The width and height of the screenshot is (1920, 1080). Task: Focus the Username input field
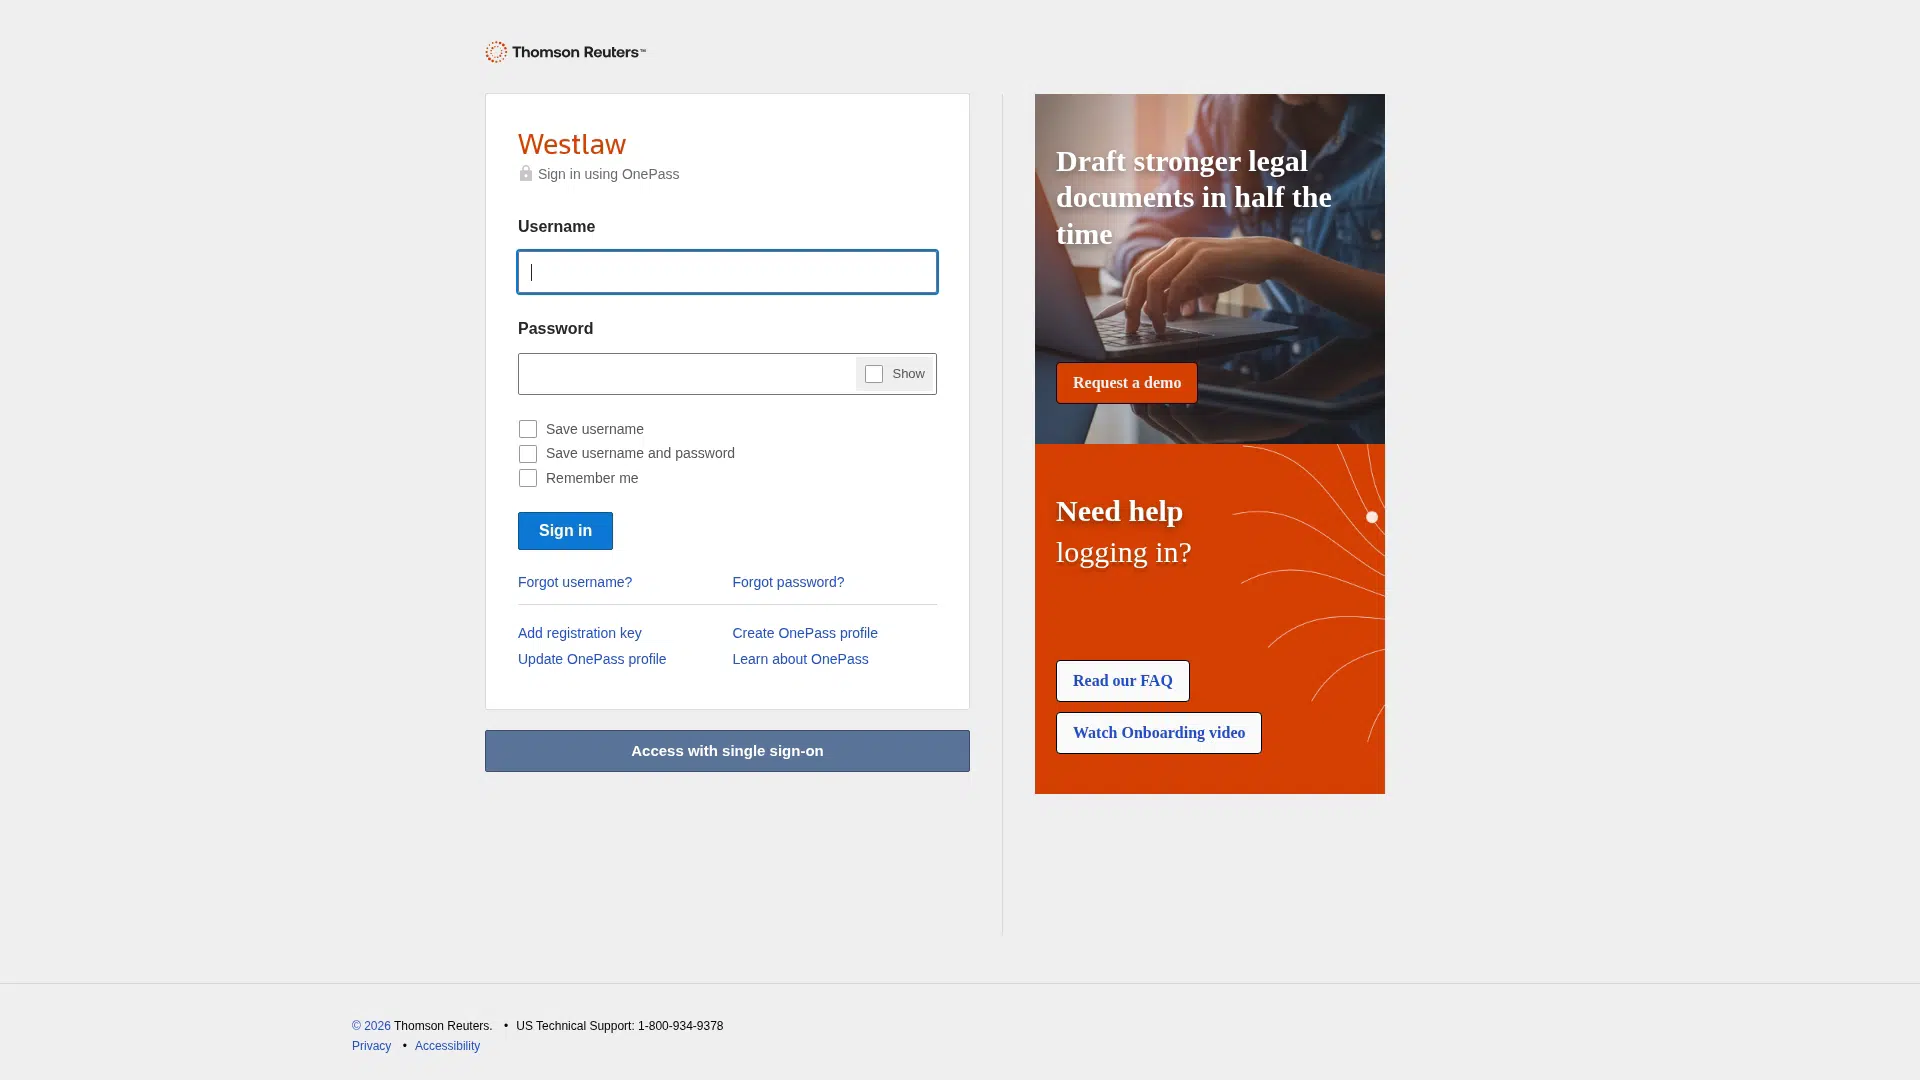coord(727,272)
